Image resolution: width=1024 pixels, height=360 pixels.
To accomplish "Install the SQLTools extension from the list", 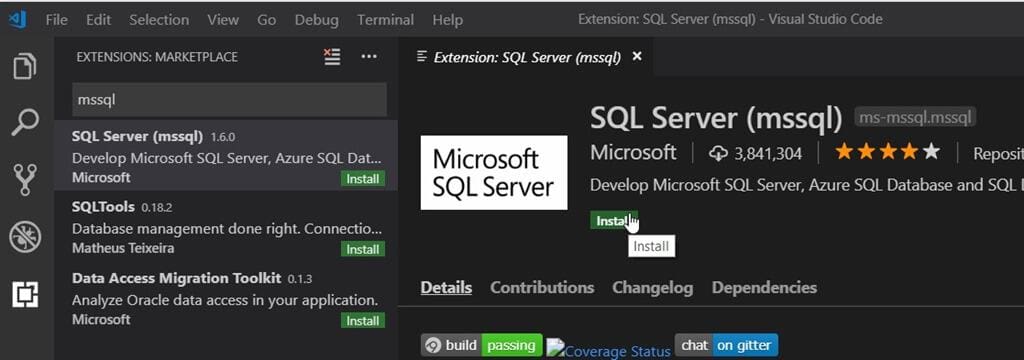I will coord(362,249).
